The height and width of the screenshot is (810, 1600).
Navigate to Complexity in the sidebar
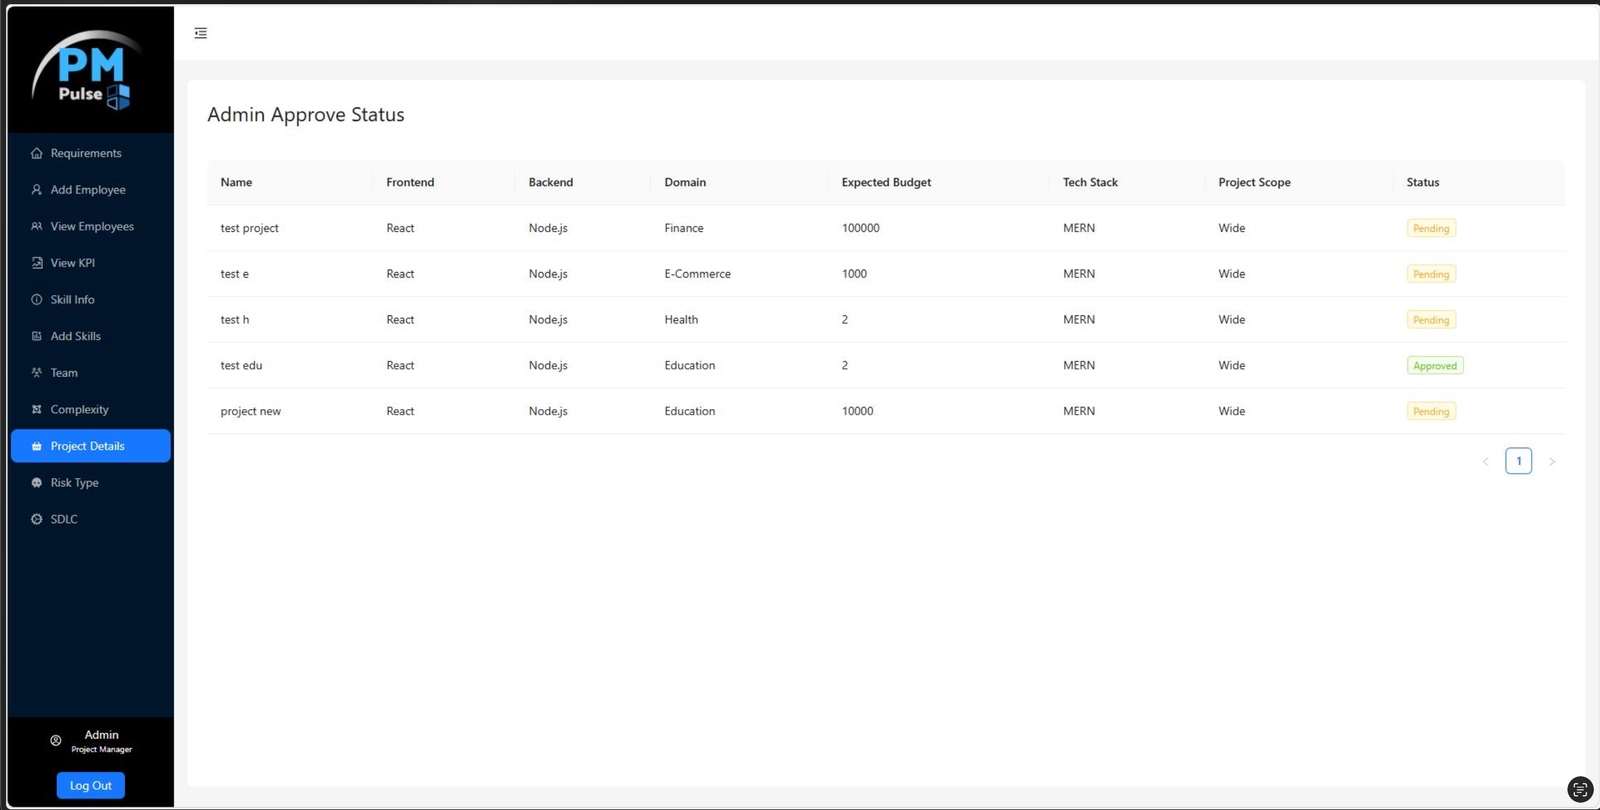pos(79,410)
